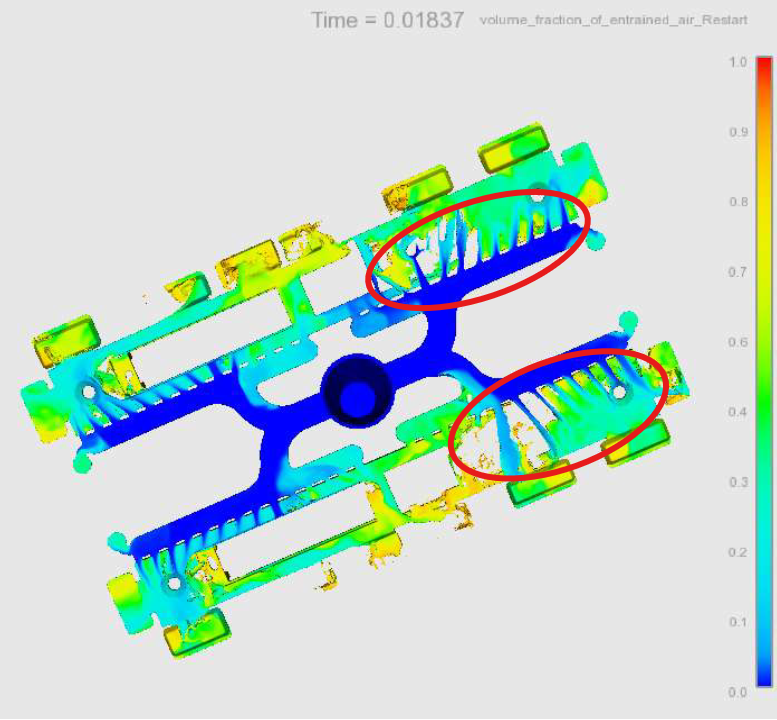Select the volume_fraction_of_entrained_air_Restart title text
The height and width of the screenshot is (720, 777).
[613, 21]
